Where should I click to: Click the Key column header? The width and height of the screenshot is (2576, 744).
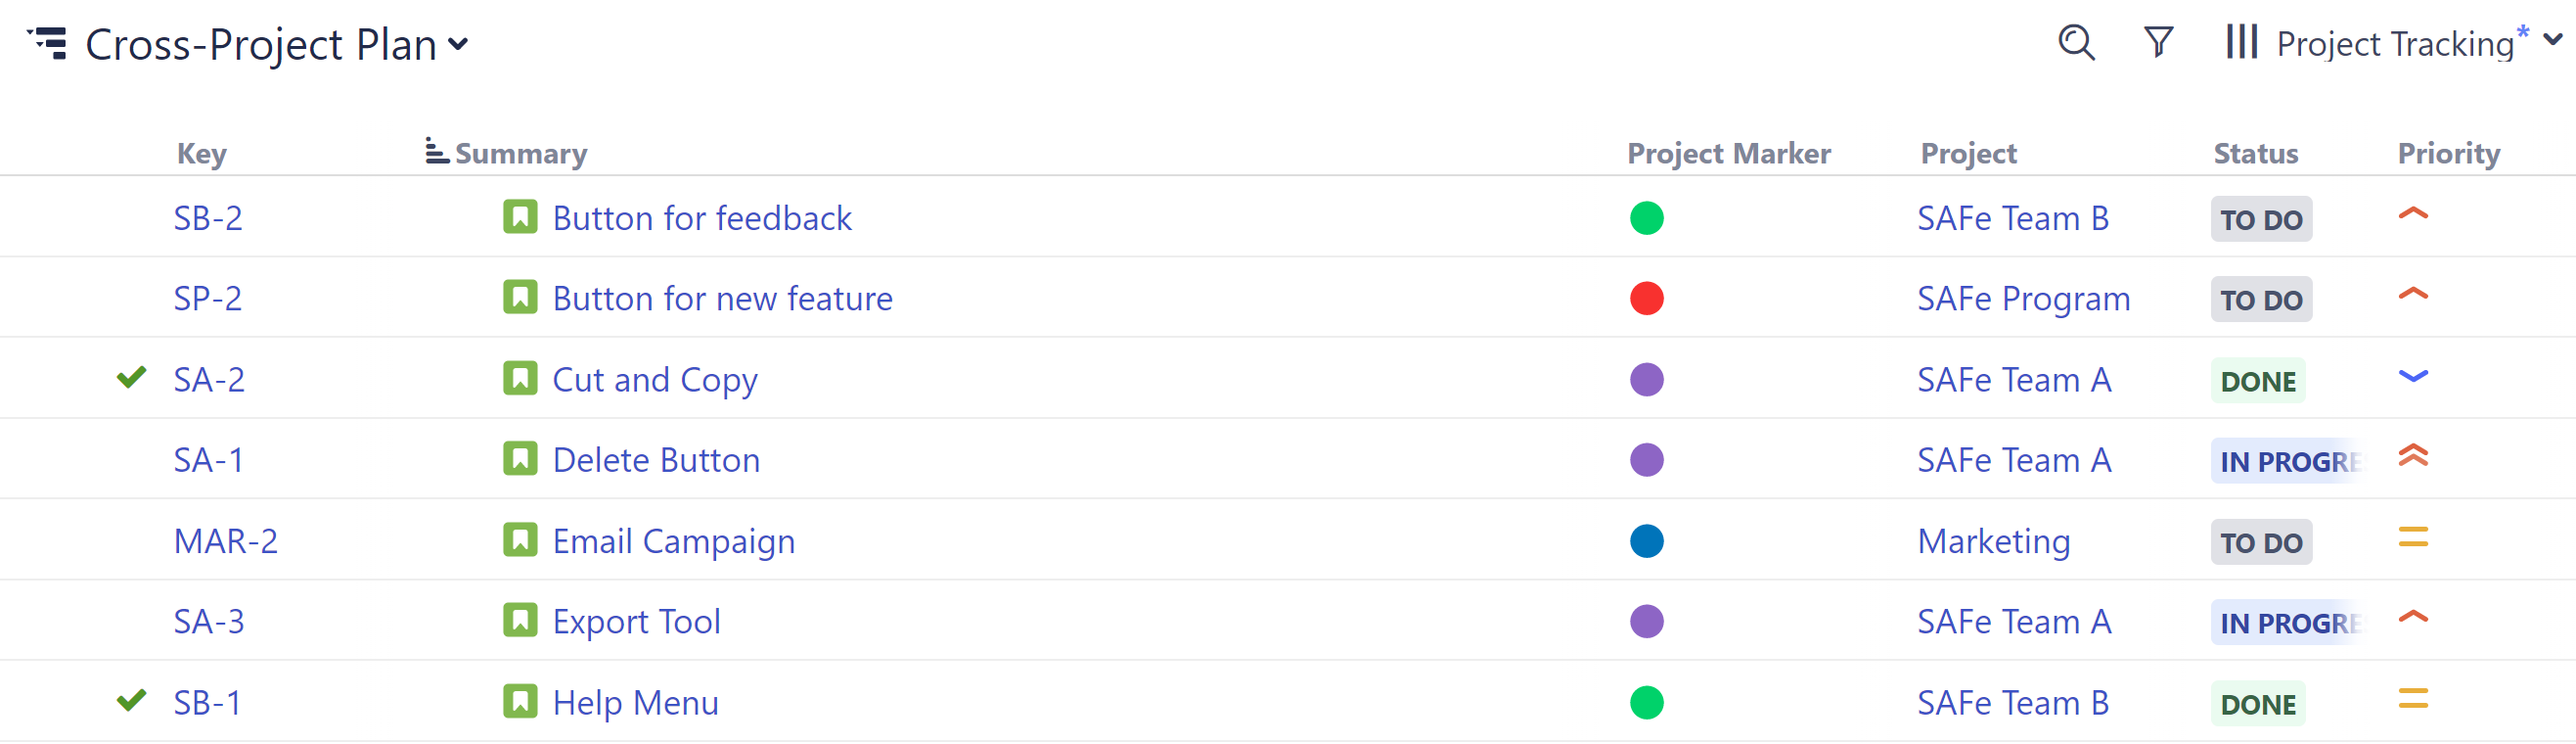coord(201,153)
